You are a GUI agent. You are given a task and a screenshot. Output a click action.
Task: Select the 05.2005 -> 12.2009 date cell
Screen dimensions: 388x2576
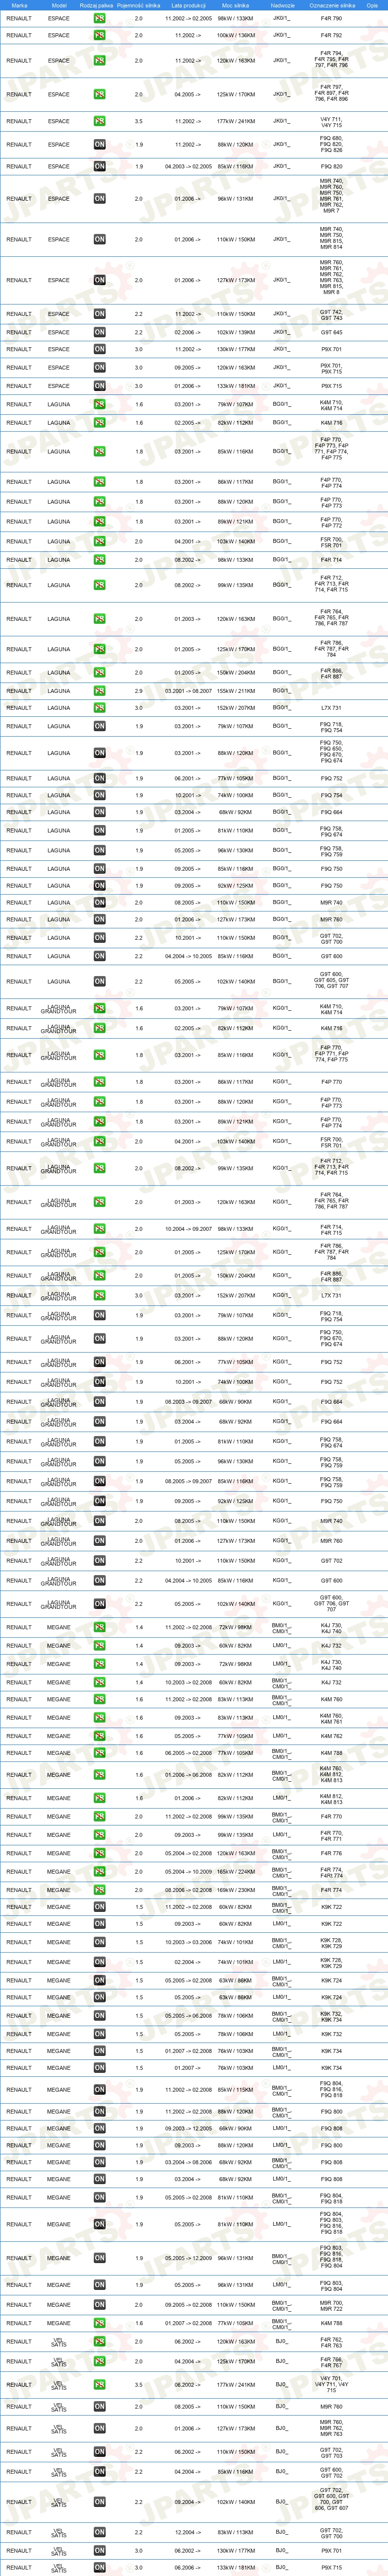(x=188, y=2258)
